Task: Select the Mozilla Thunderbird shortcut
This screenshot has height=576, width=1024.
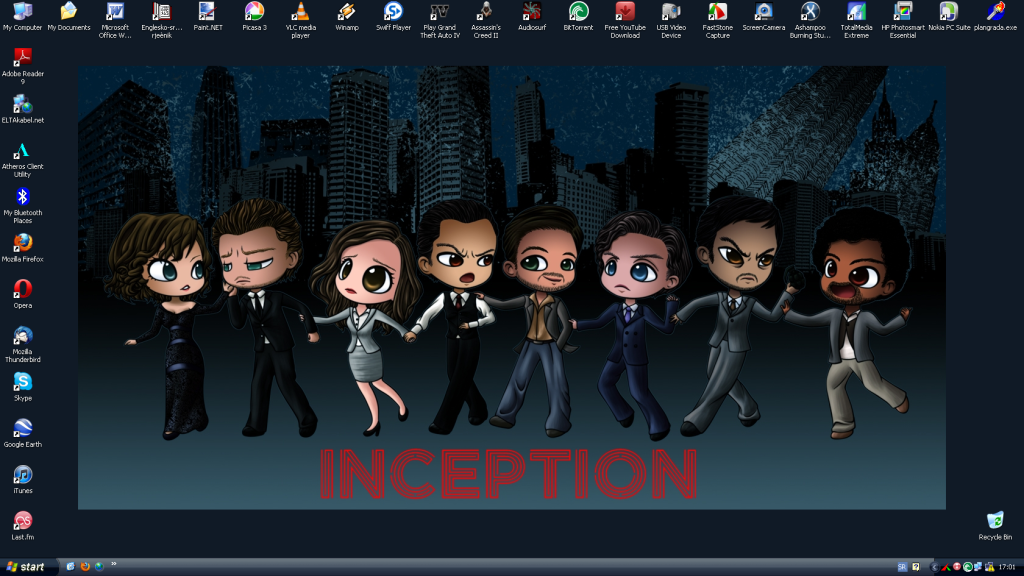Action: click(22, 345)
